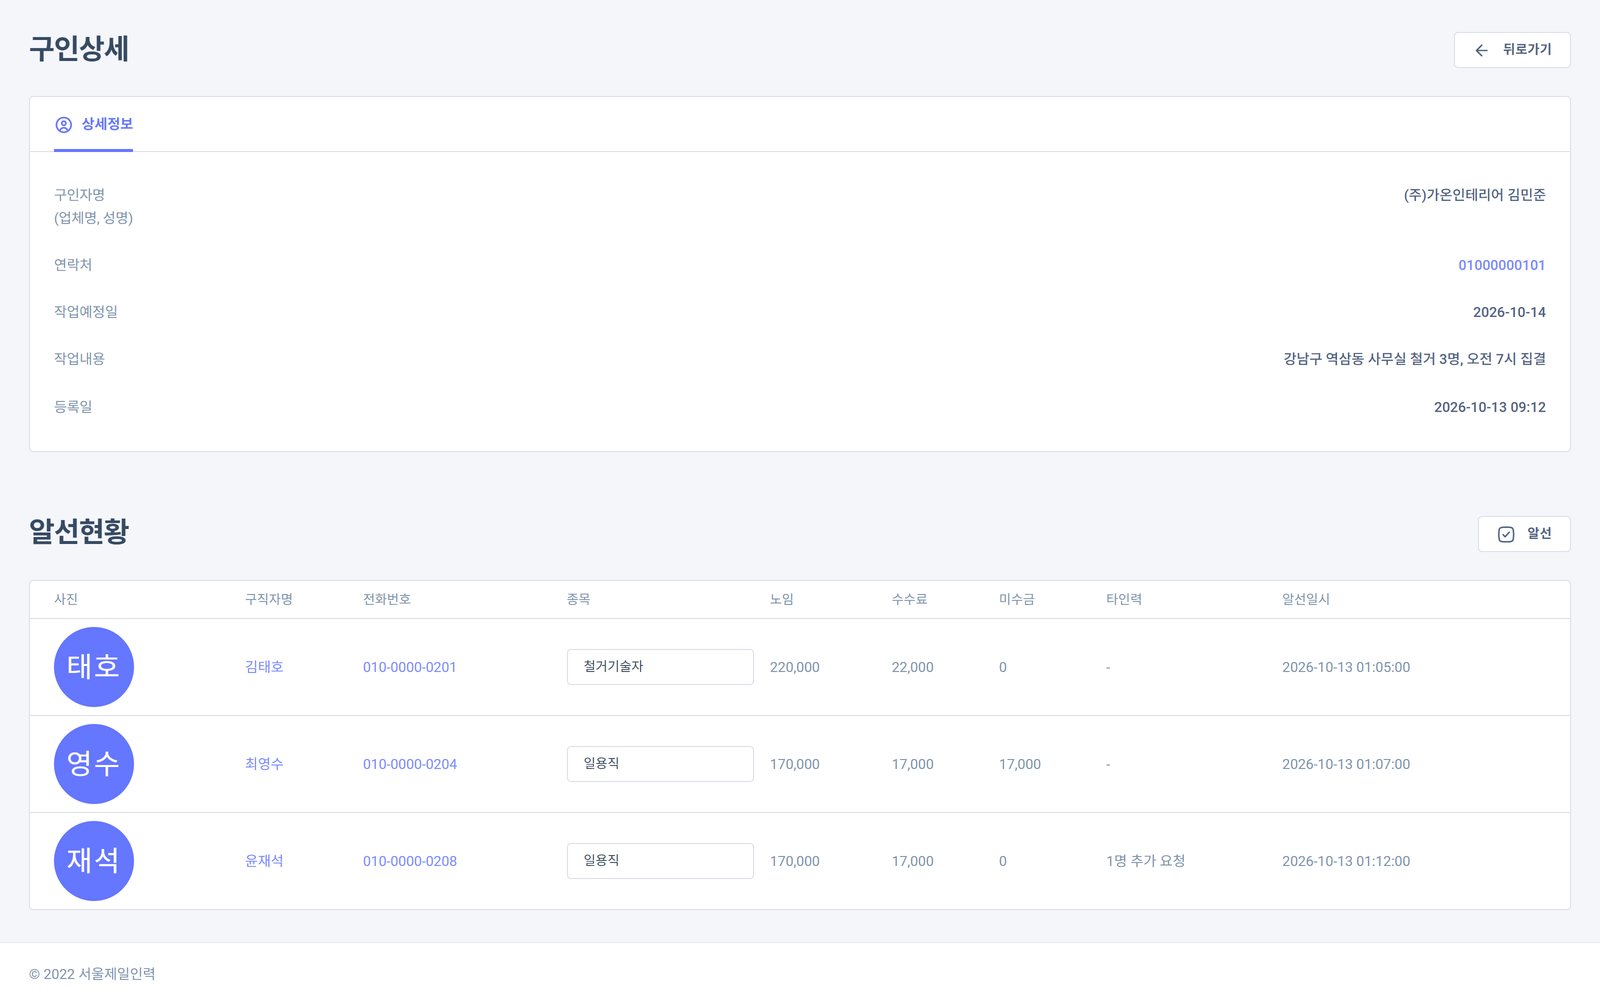Screen dimensions: 1600x1000
Task: Click the 알선일시 column header
Action: (x=1306, y=599)
